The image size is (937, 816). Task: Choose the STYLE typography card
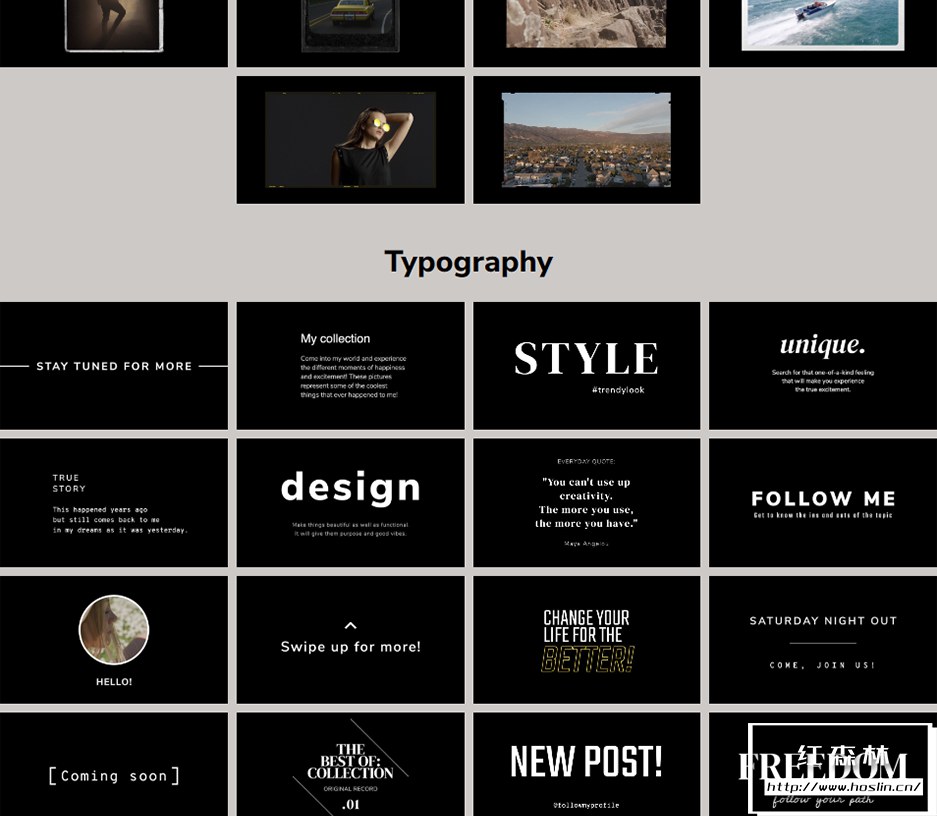[586, 366]
